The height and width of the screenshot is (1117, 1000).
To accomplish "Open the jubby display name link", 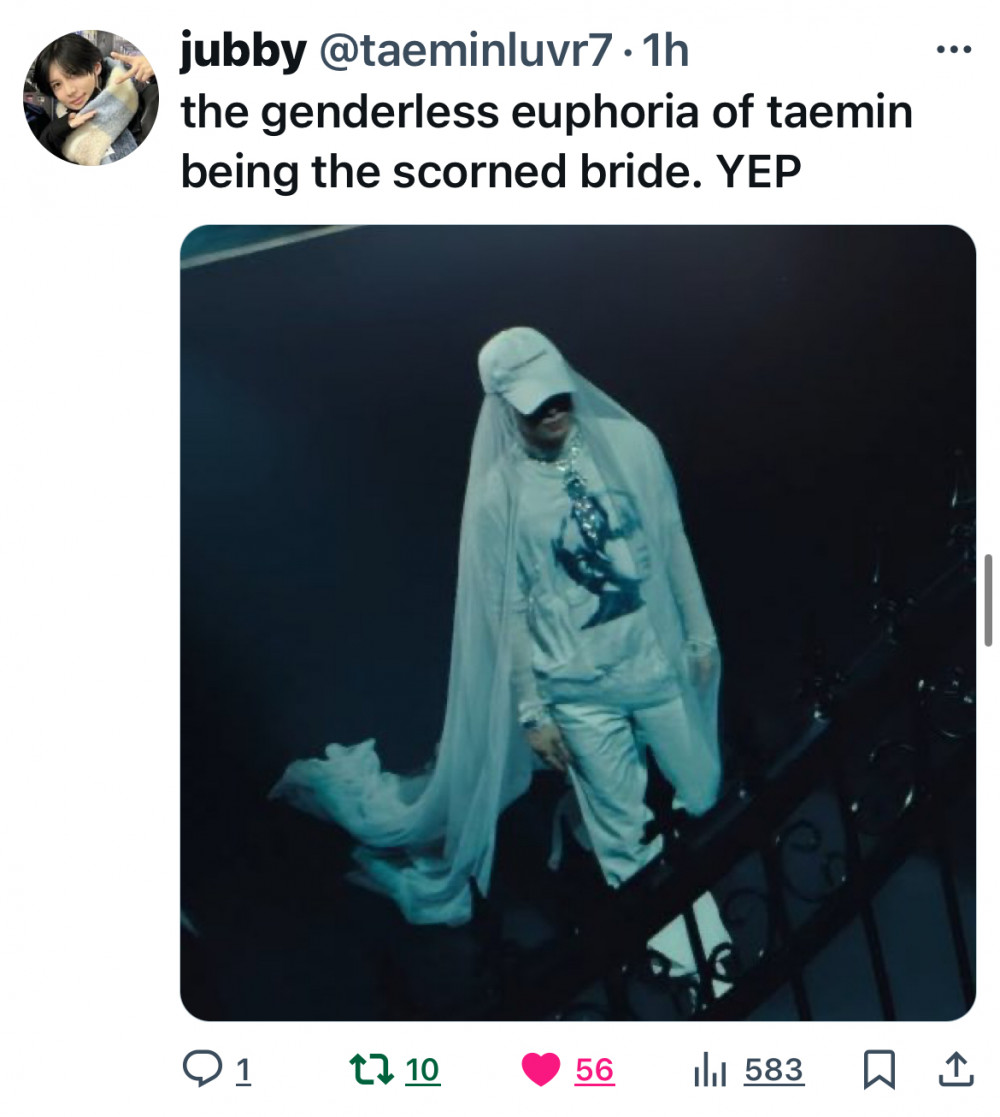I will 244,50.
